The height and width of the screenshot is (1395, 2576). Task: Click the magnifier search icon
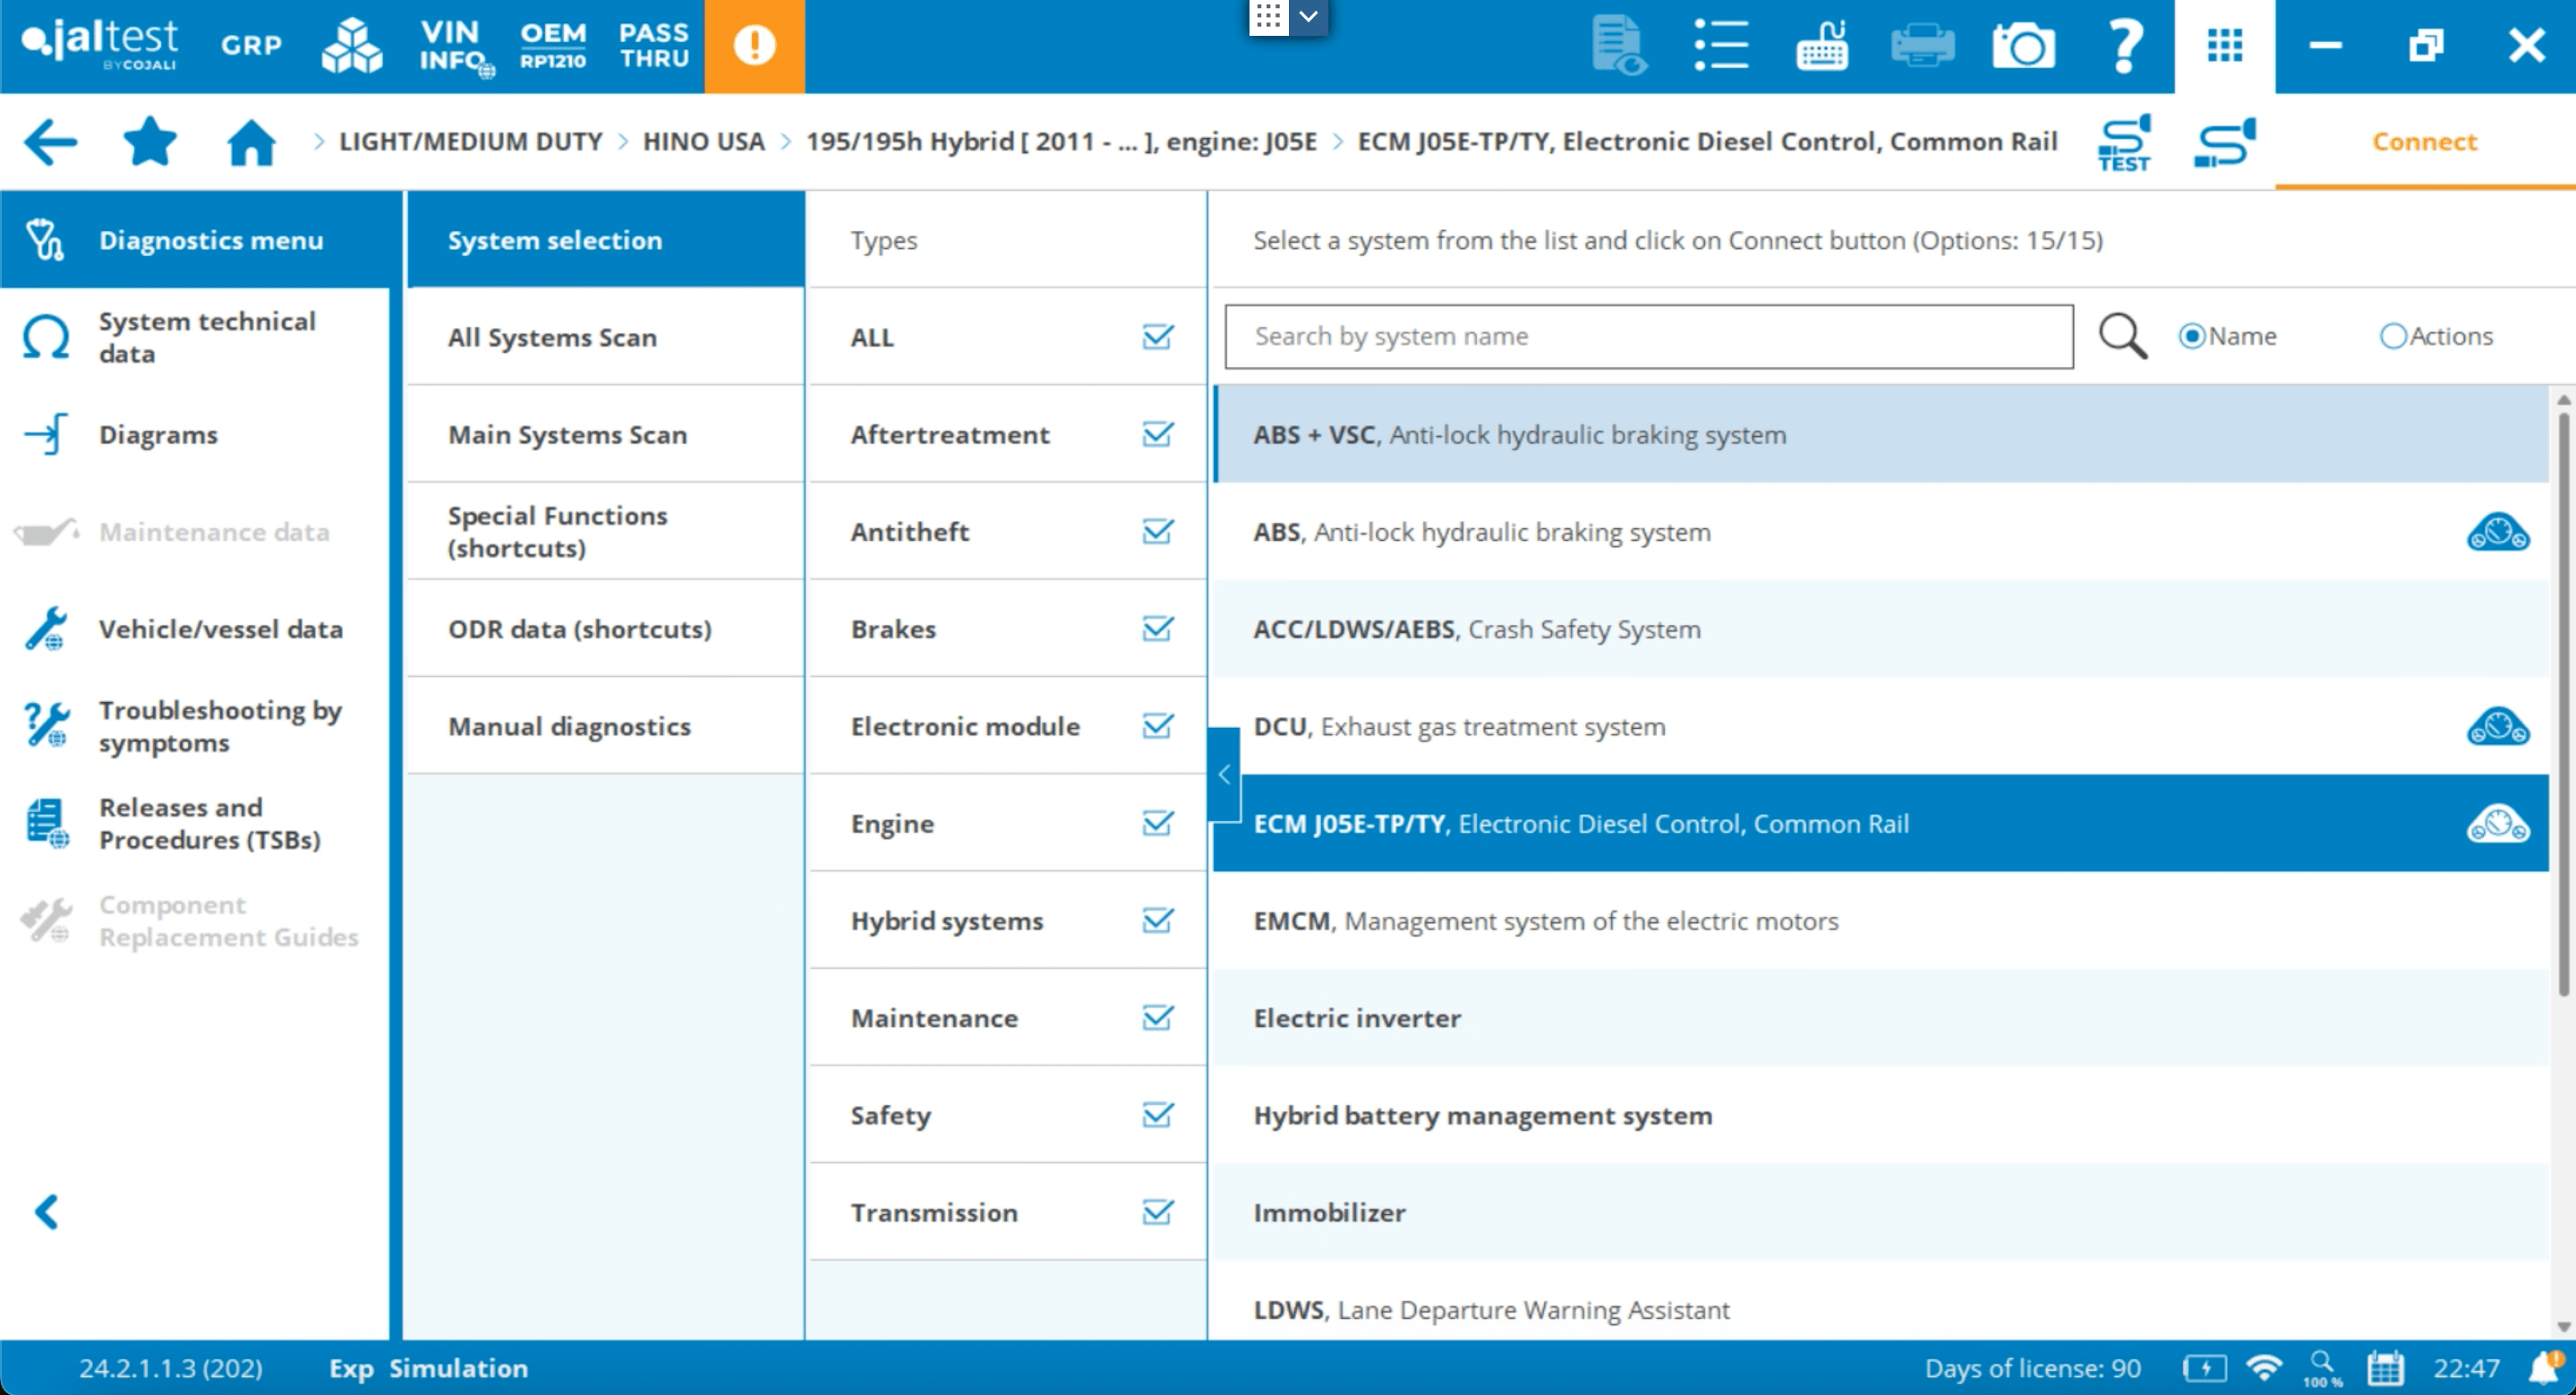point(2122,336)
